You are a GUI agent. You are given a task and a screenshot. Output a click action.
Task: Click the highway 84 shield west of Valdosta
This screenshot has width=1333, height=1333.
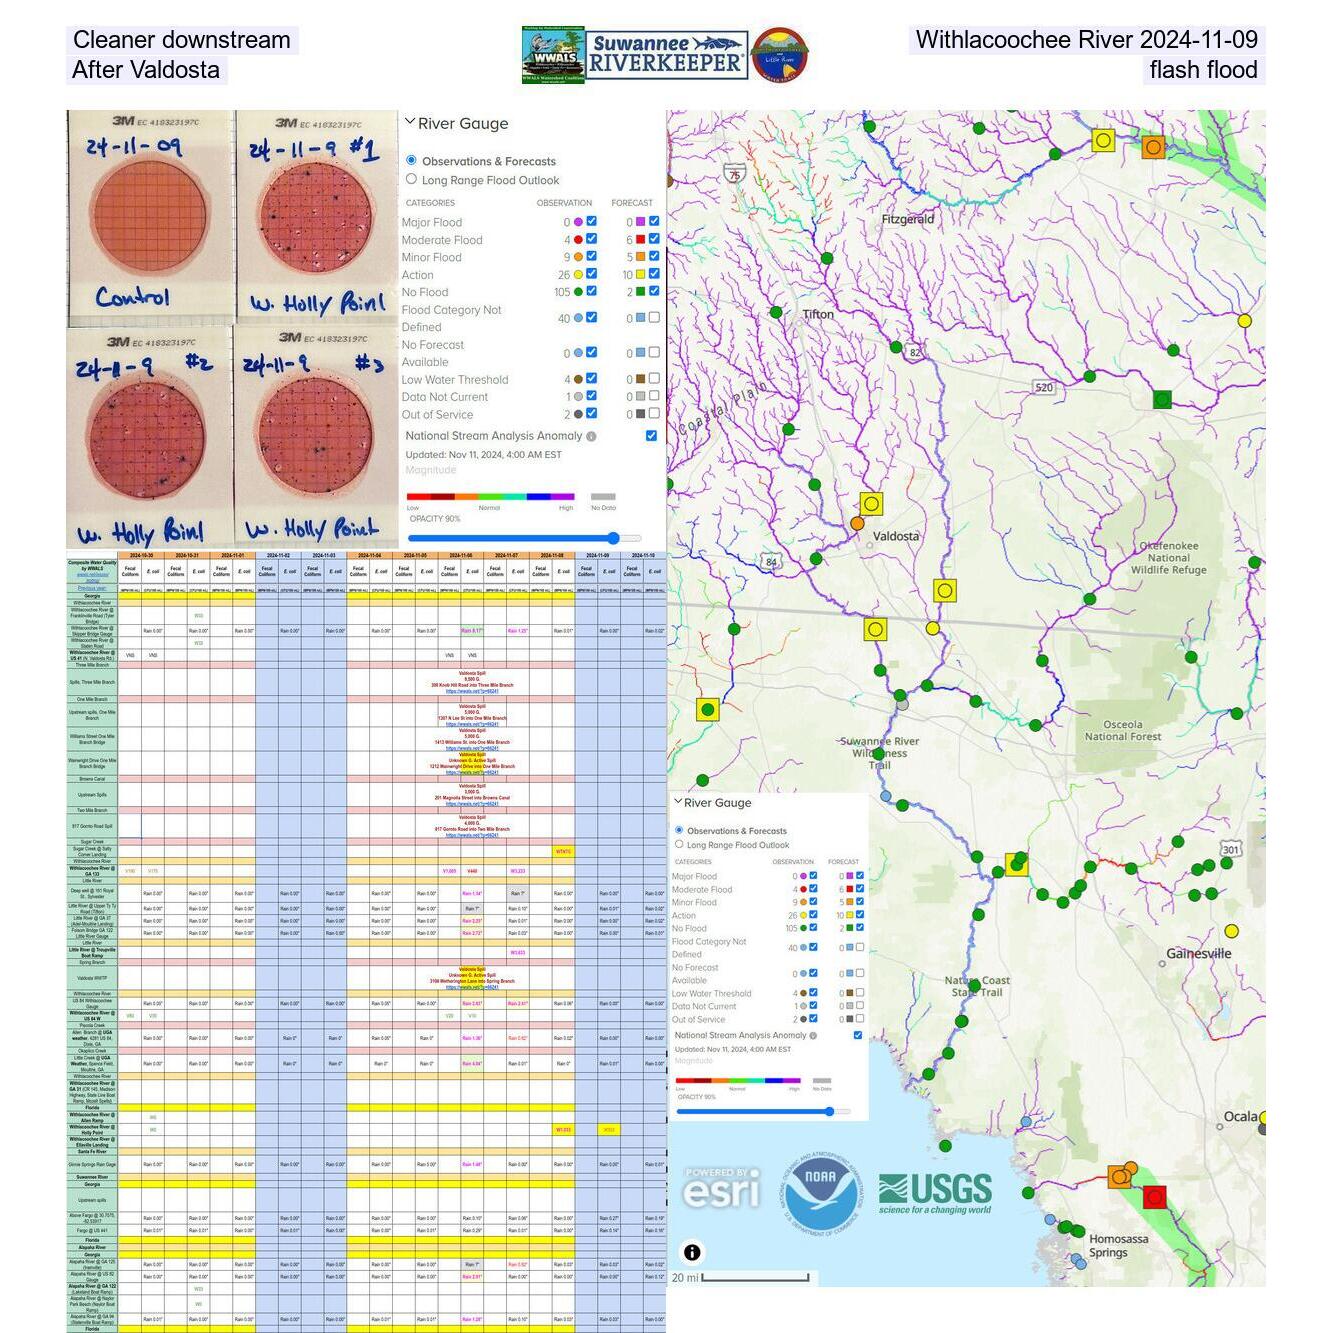[x=770, y=561]
